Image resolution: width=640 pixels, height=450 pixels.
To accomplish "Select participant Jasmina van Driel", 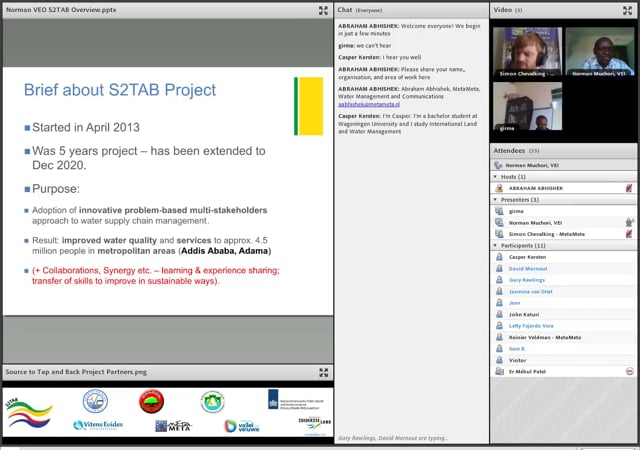I will point(563,291).
